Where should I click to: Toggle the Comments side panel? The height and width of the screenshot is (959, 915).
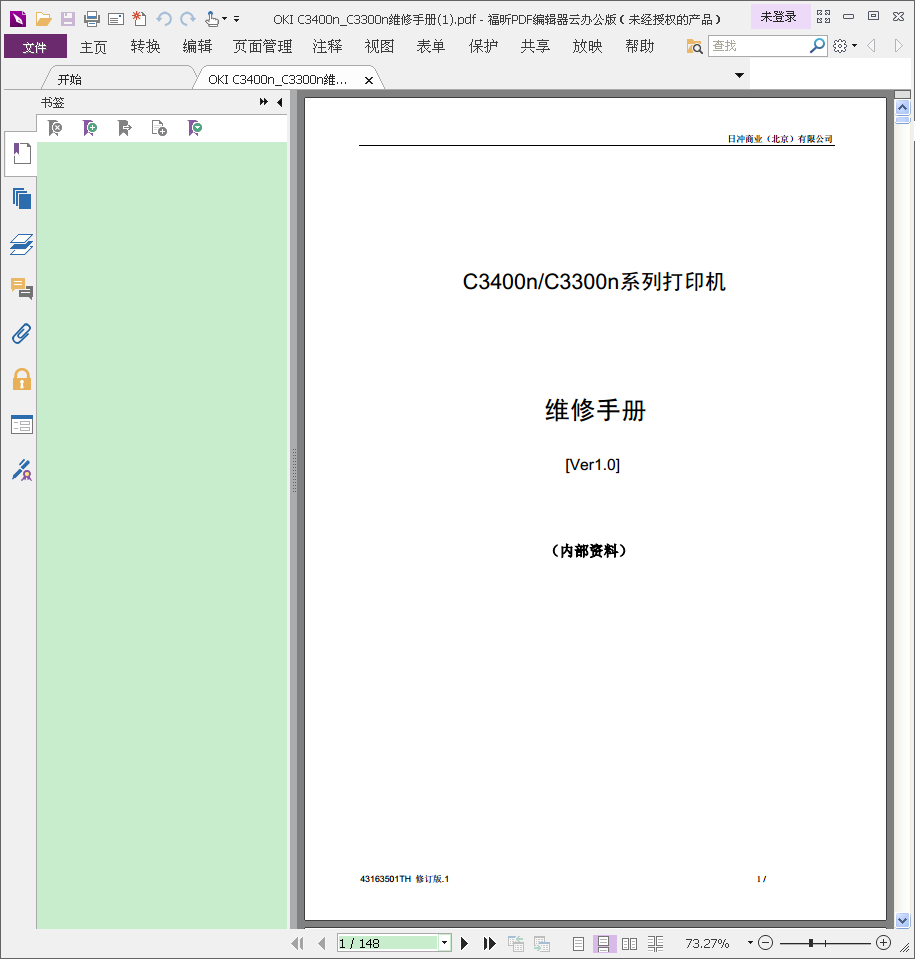[21, 289]
